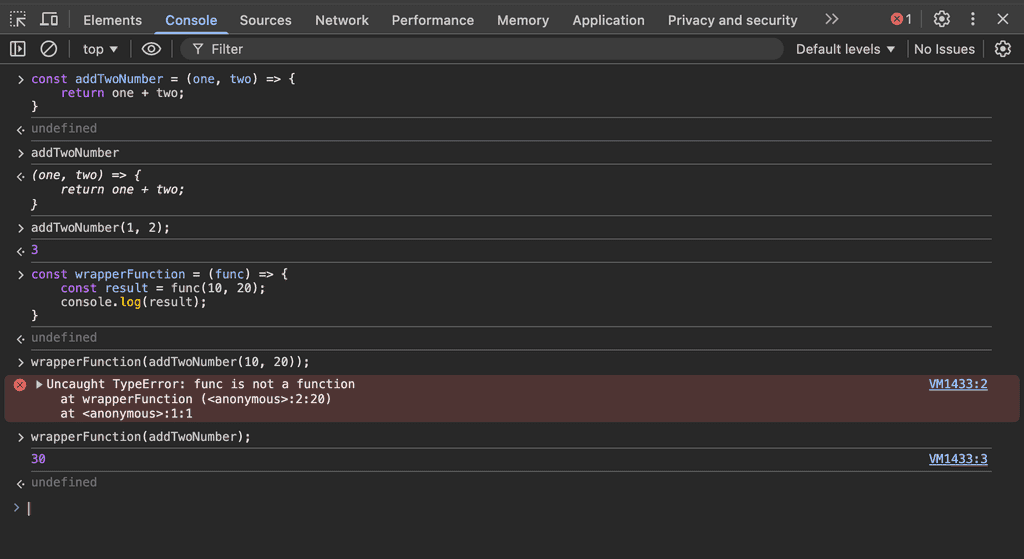Open the VM1433:2 source link
Viewport: 1024px width, 559px height.
pyautogui.click(x=957, y=384)
